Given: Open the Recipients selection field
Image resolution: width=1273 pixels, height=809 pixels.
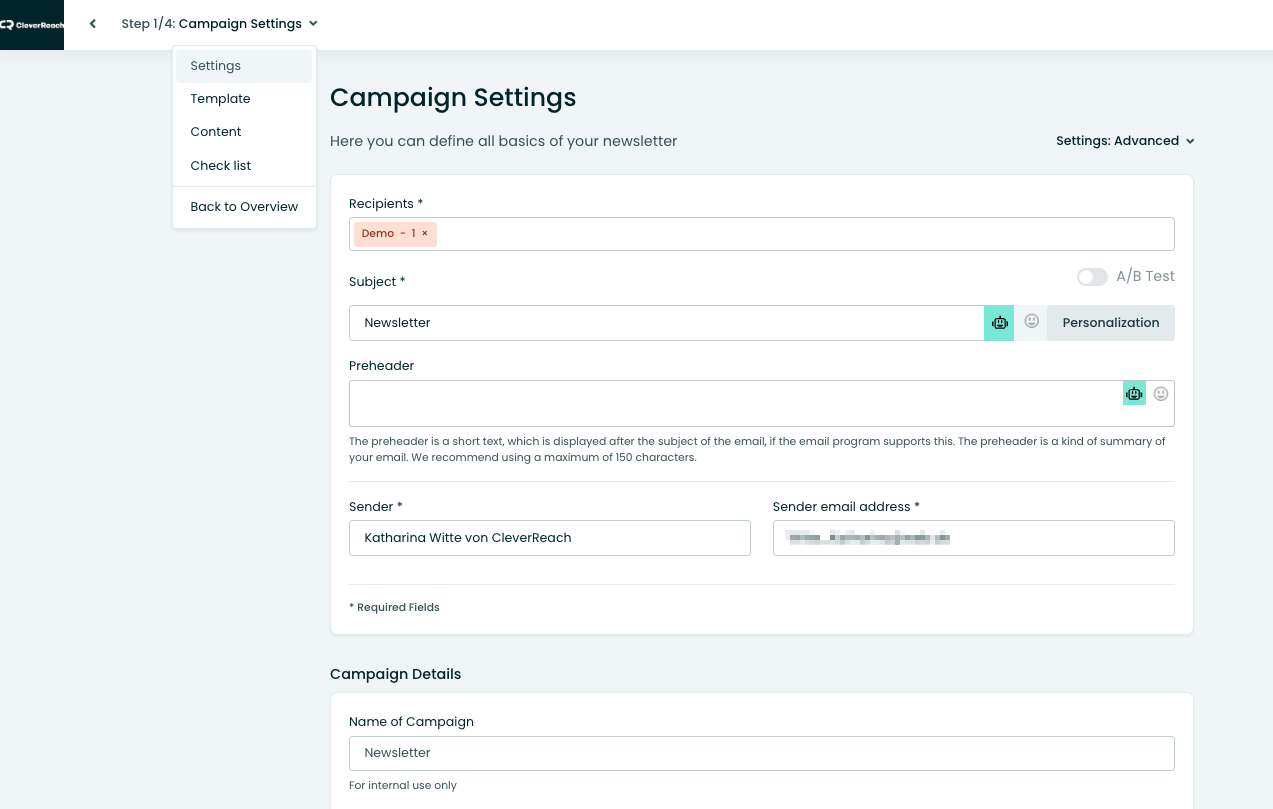Looking at the screenshot, I should pos(800,234).
